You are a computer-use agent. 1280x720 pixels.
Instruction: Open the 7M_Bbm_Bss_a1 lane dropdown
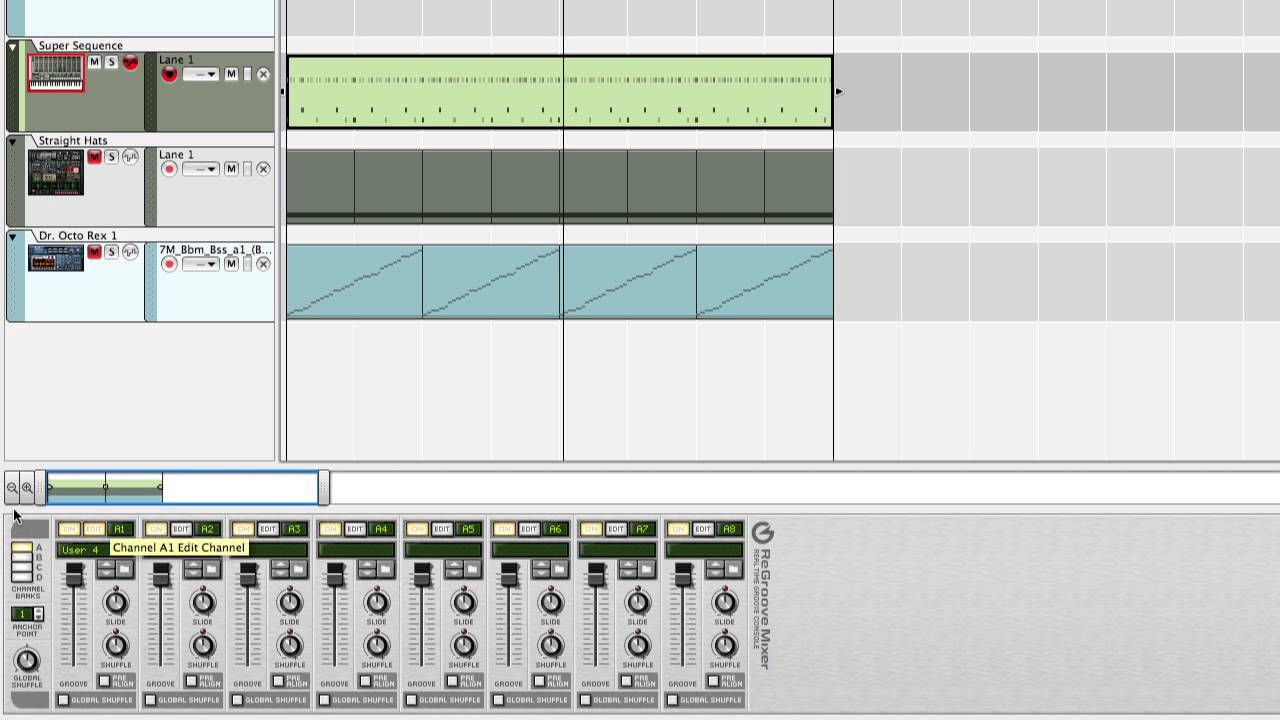[x=200, y=265]
